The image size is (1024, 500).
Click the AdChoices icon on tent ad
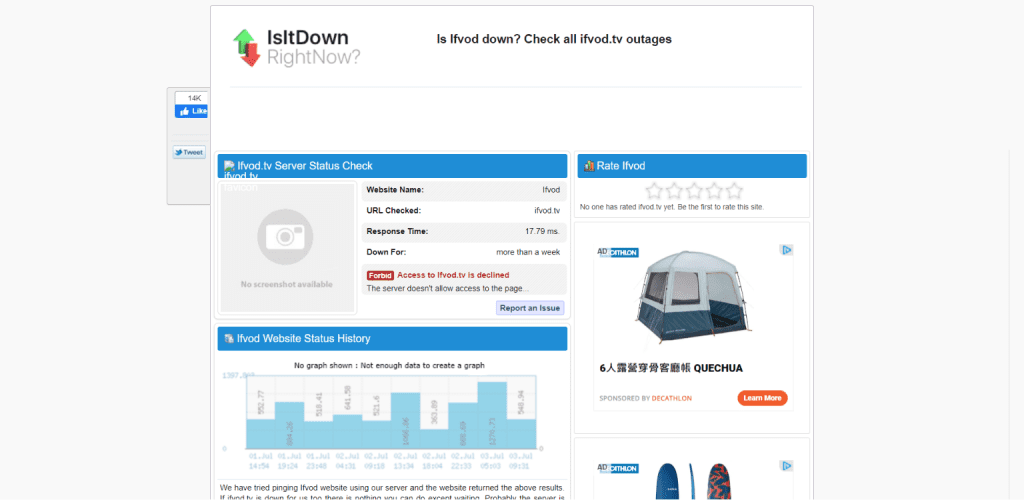click(786, 250)
